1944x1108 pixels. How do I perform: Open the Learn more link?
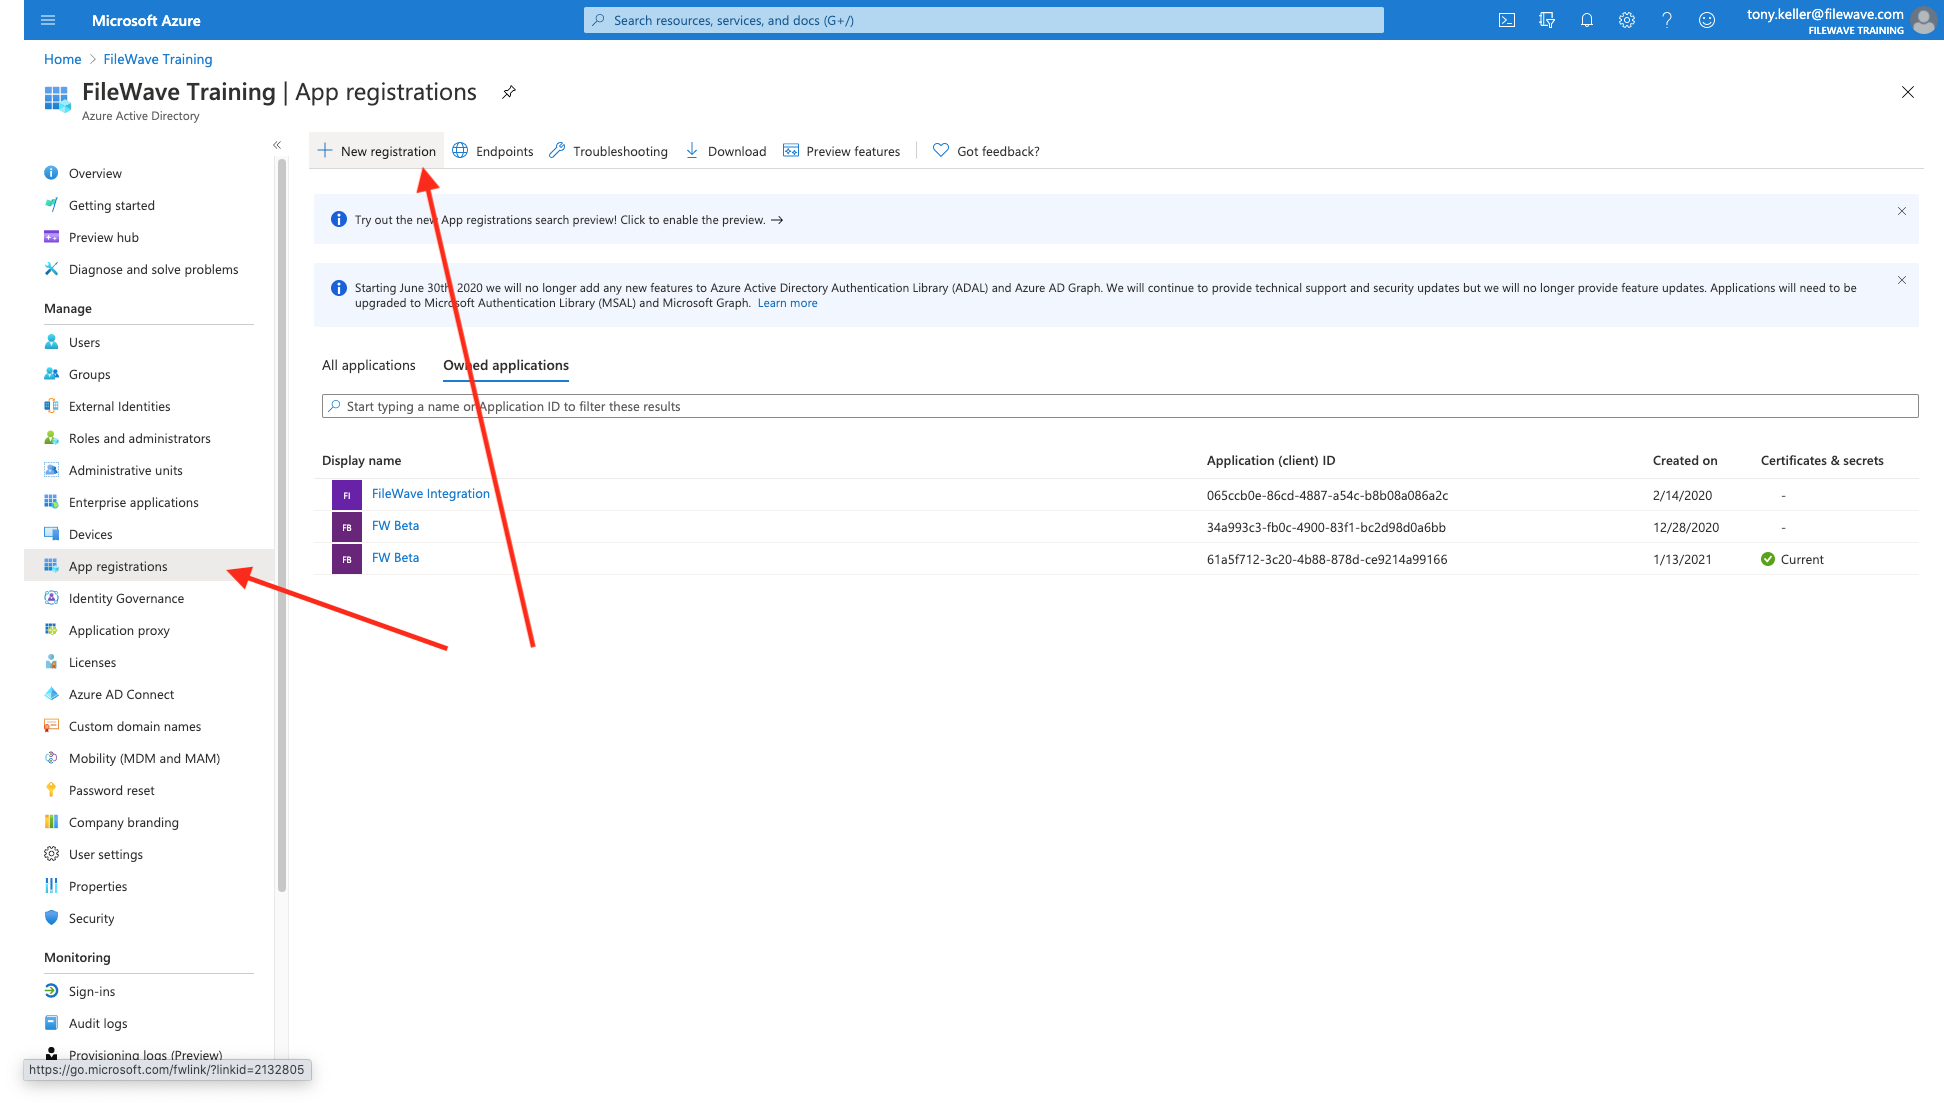point(787,303)
